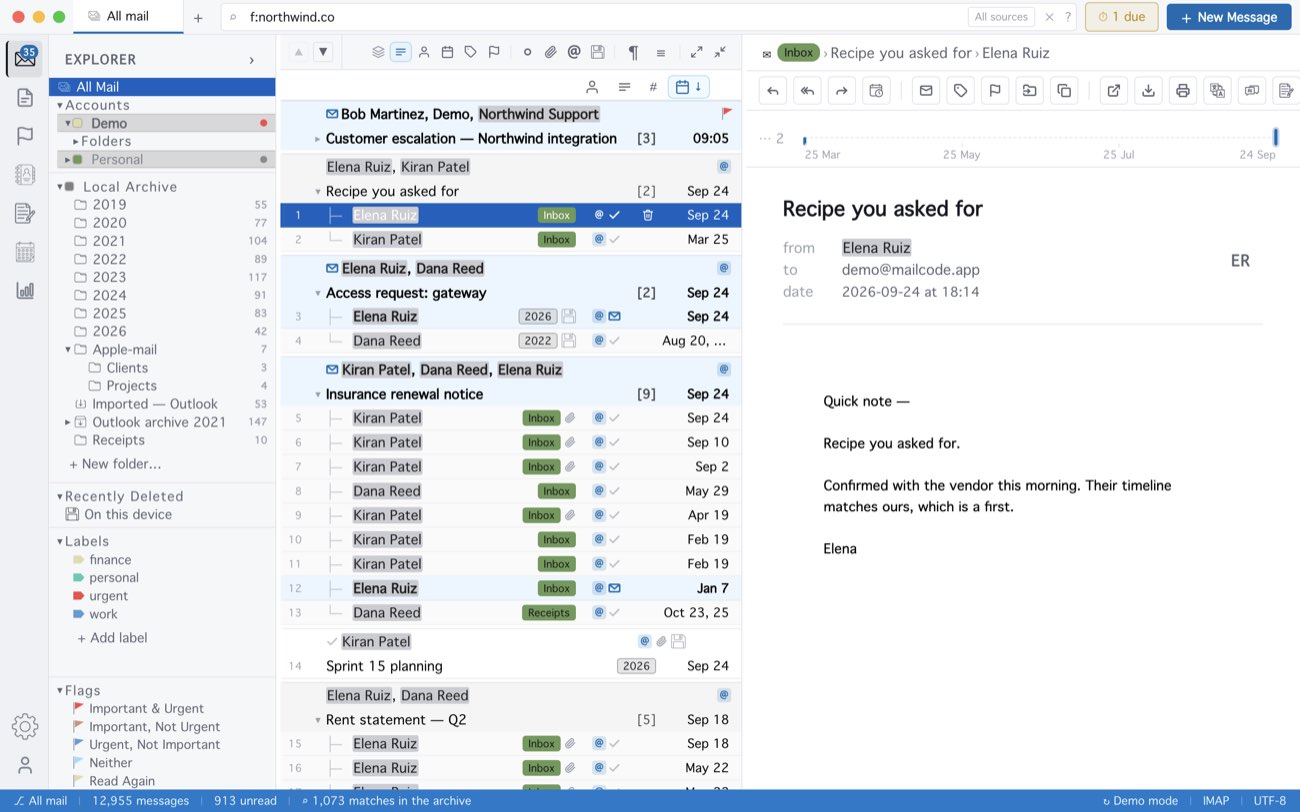Viewport: 1300px width, 812px height.
Task: Open the address book sidebar icon
Action: 25,175
